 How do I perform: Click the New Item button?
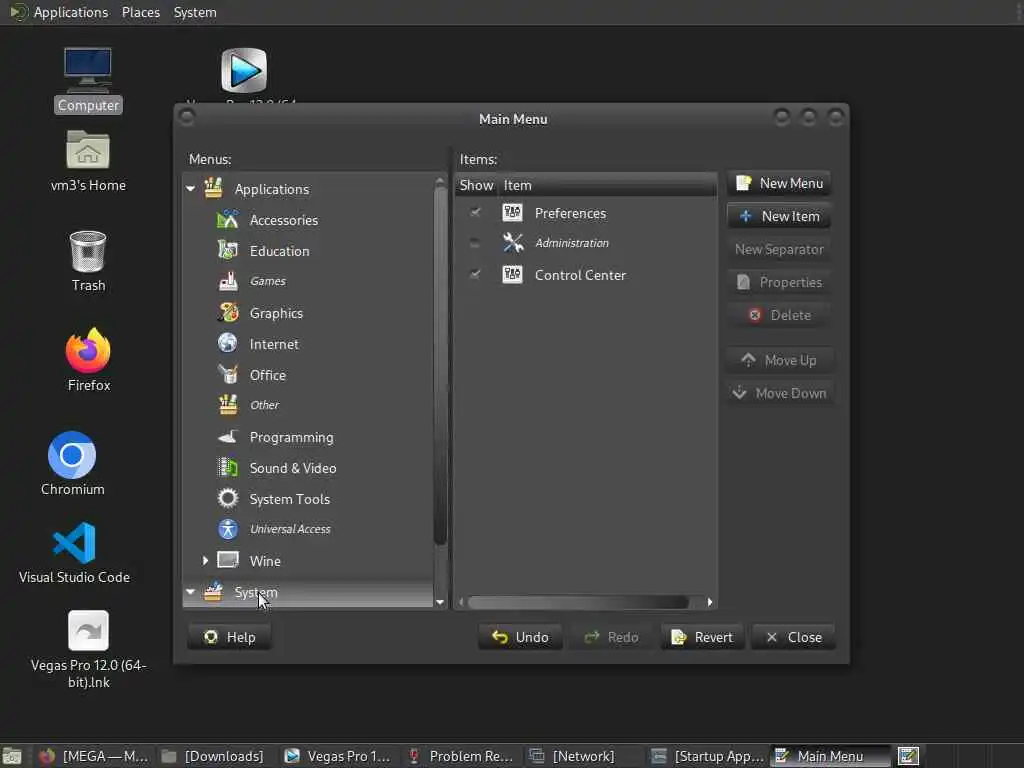click(x=779, y=216)
